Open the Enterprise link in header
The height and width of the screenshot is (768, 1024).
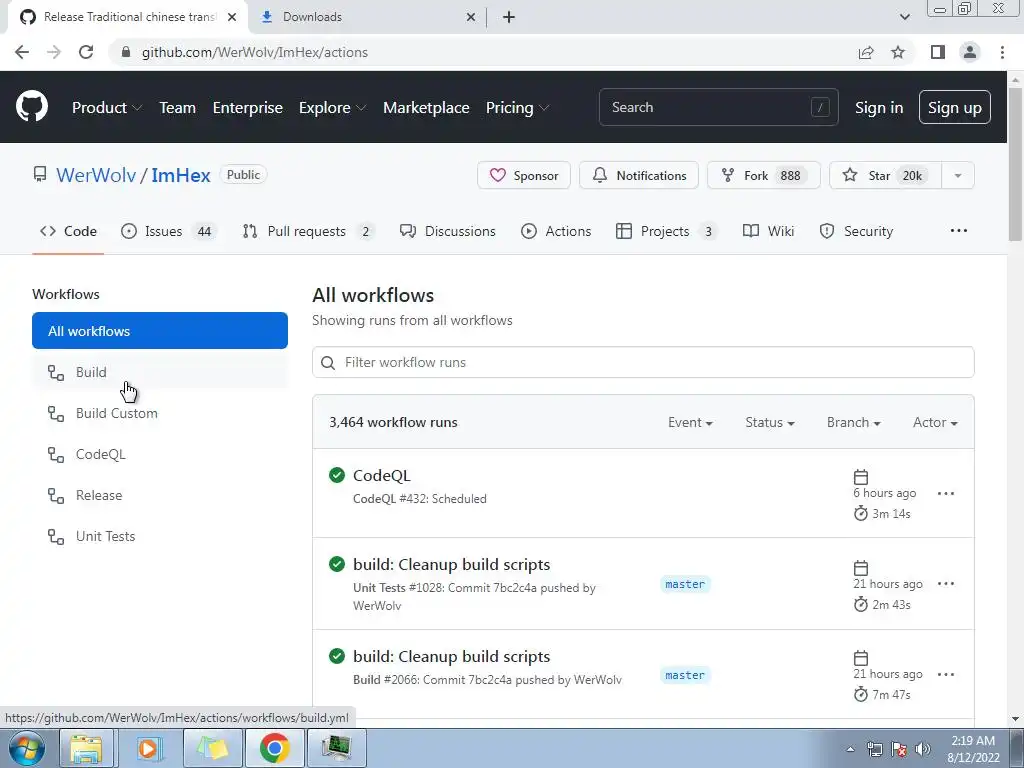pos(248,108)
